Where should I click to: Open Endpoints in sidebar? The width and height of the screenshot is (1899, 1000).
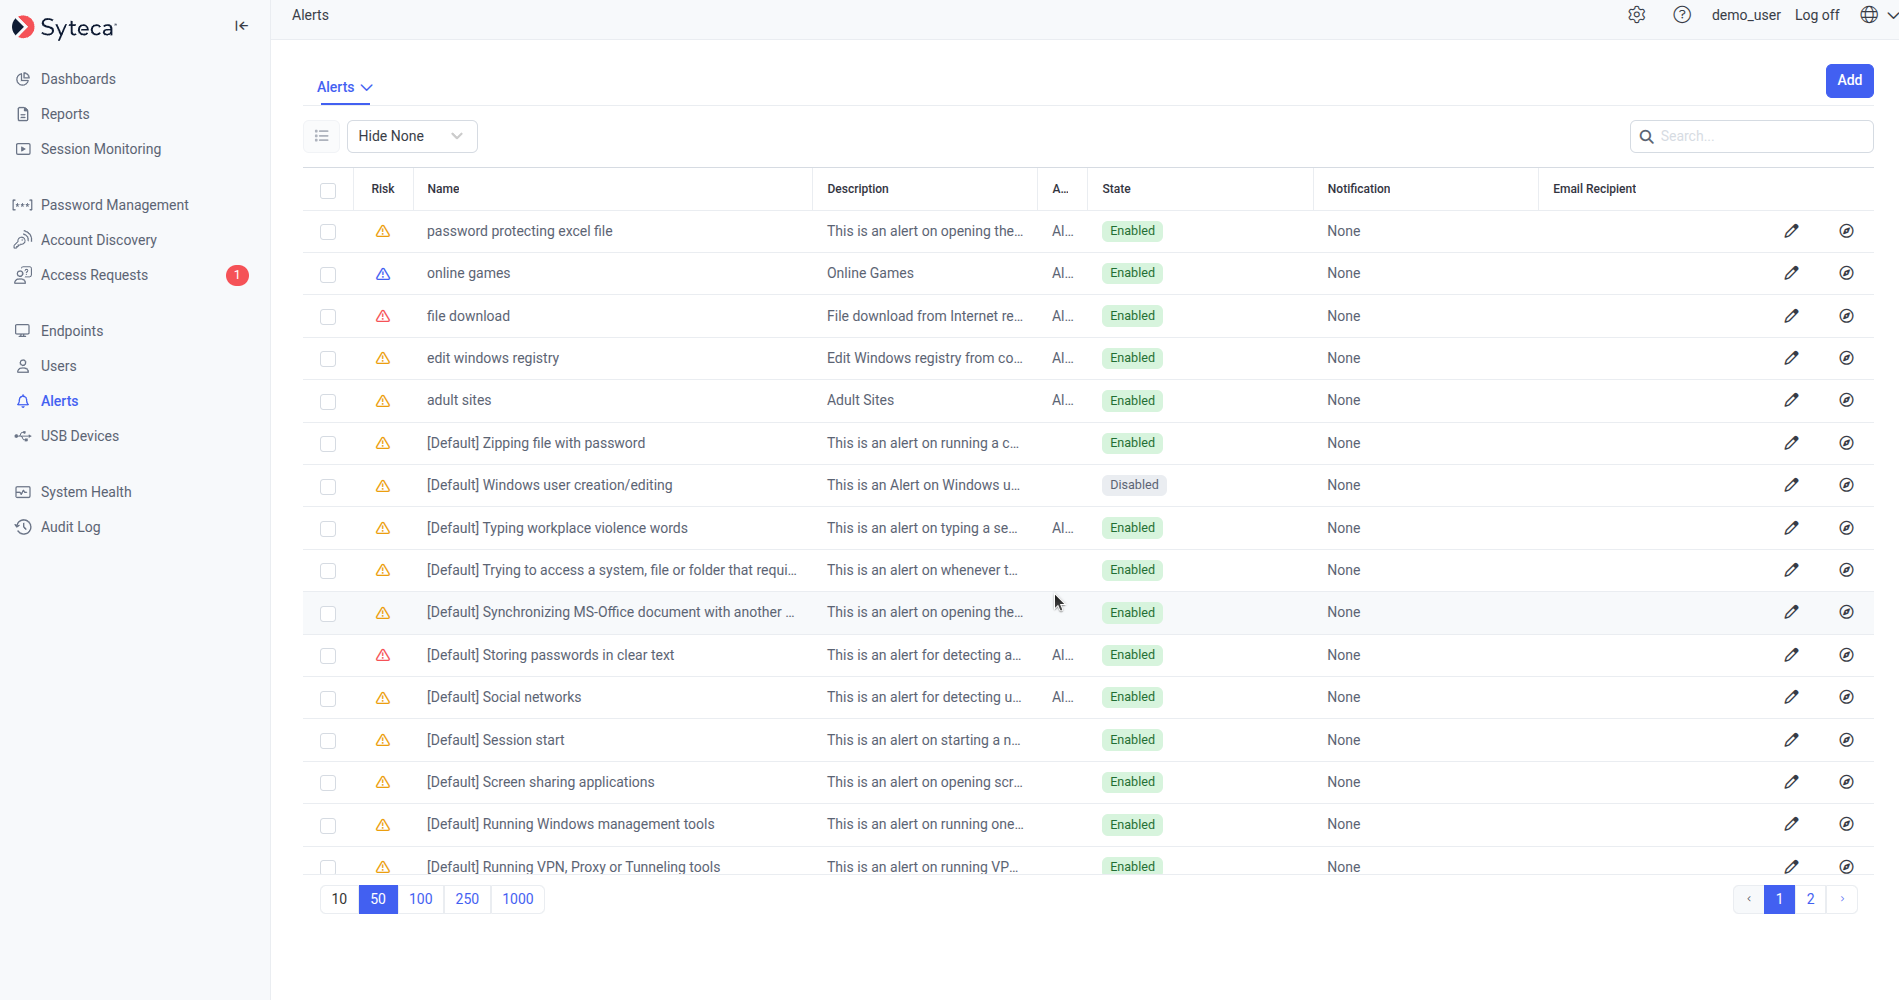coord(72,331)
